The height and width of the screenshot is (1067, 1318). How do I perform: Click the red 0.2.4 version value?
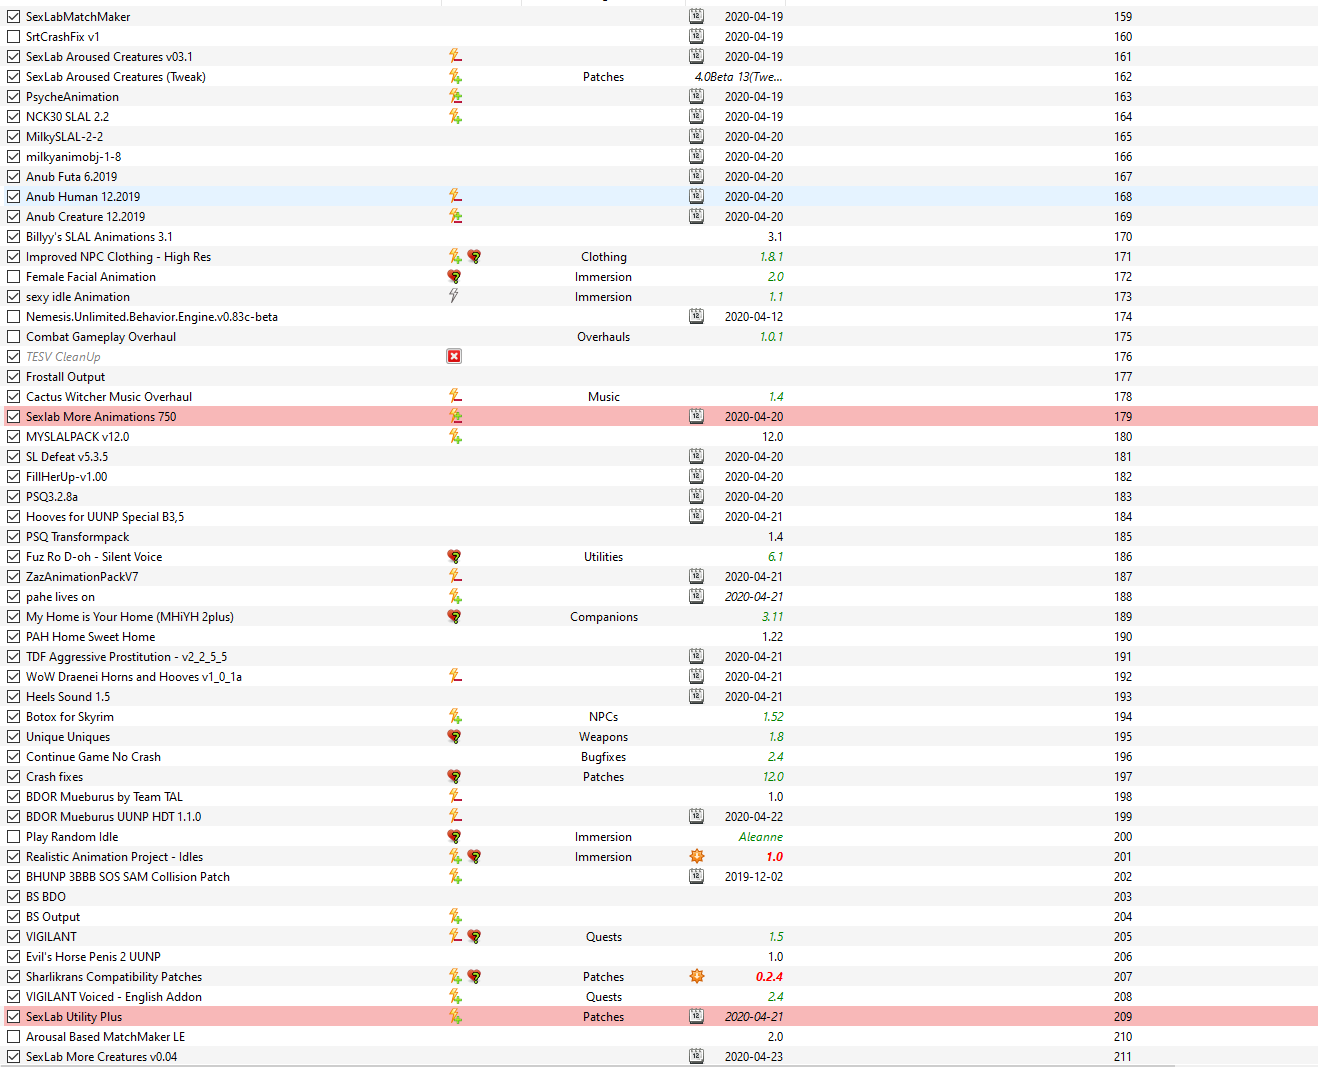point(769,977)
